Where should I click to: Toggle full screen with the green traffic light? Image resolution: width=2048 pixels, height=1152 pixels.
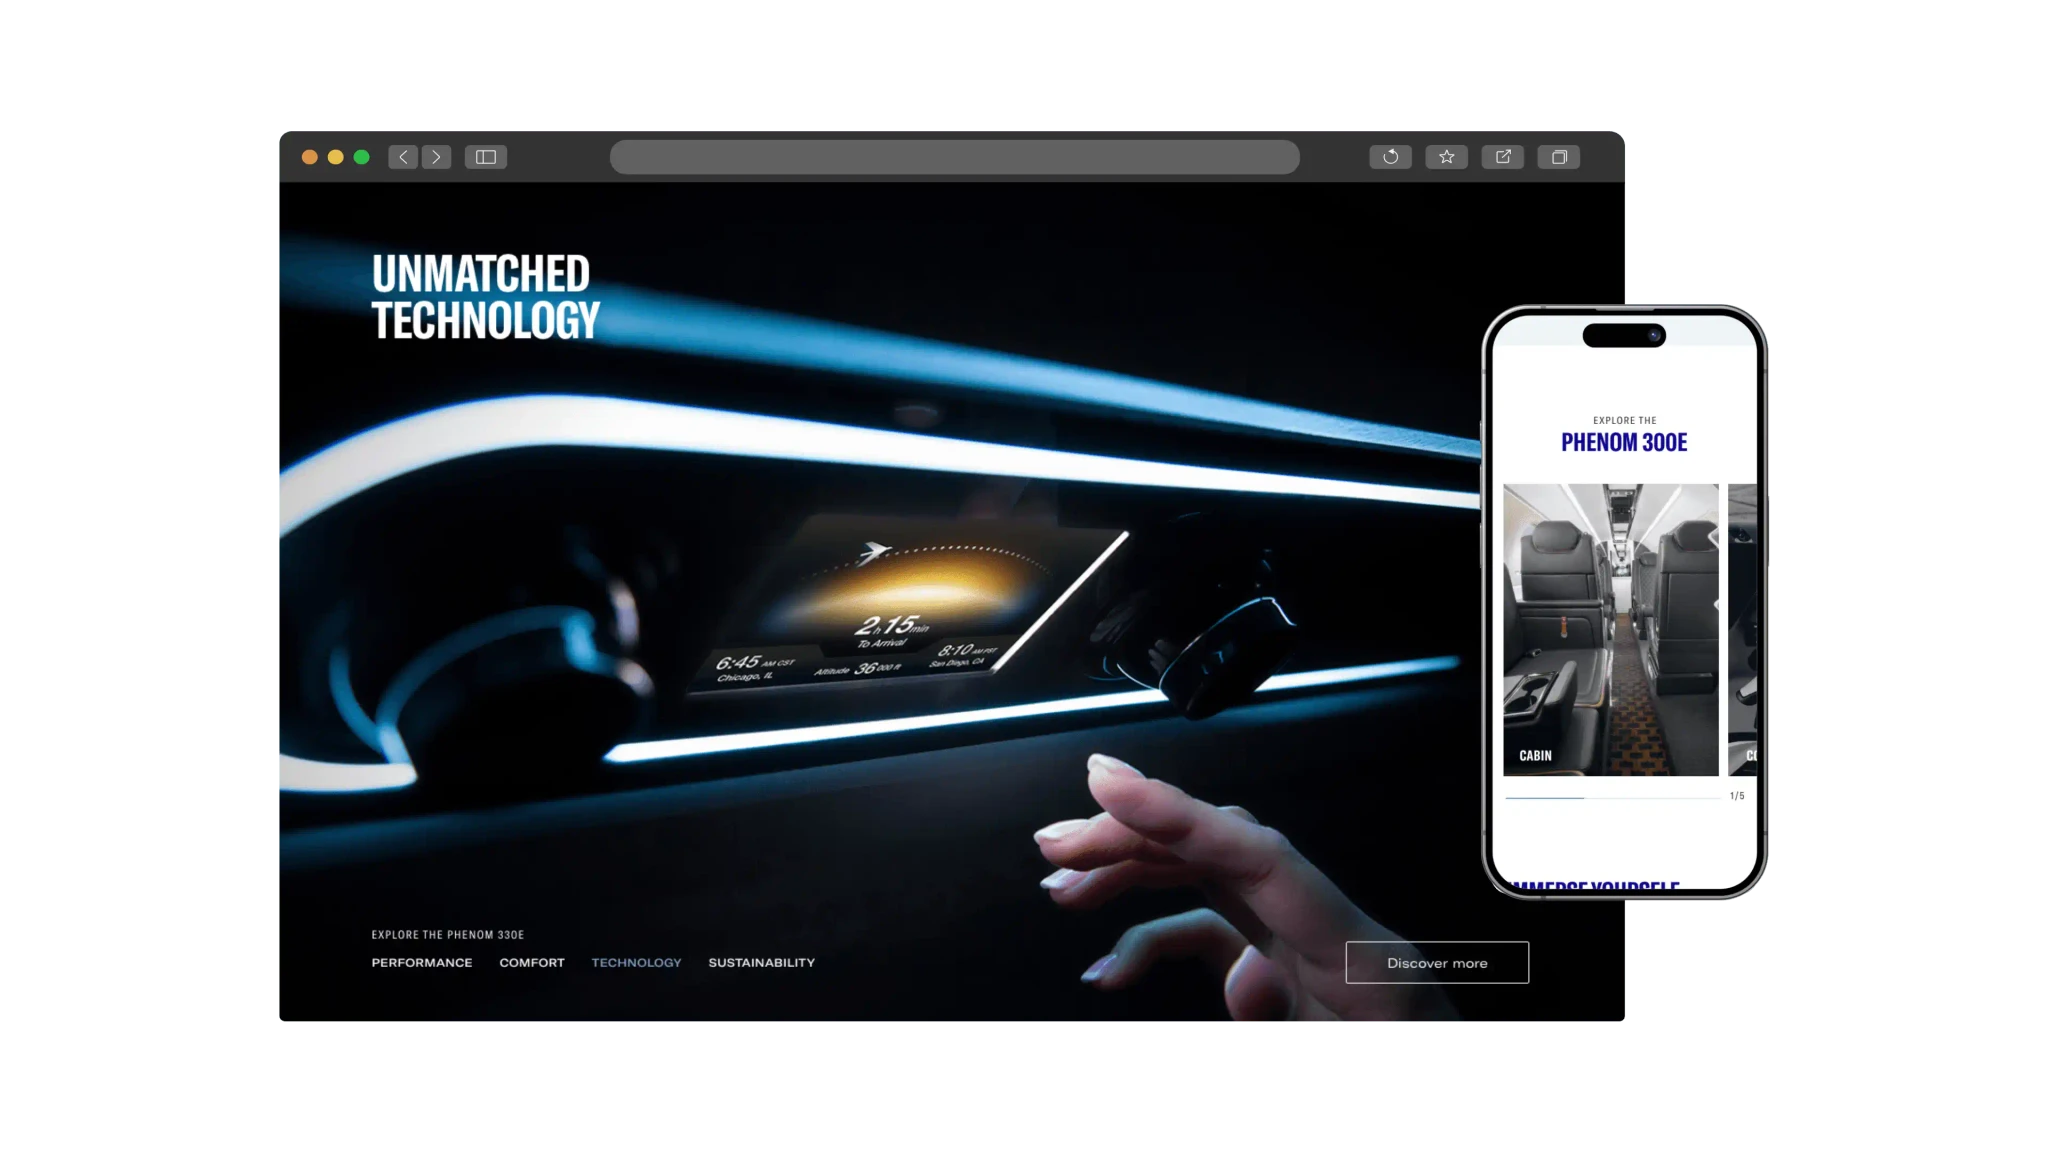[360, 157]
